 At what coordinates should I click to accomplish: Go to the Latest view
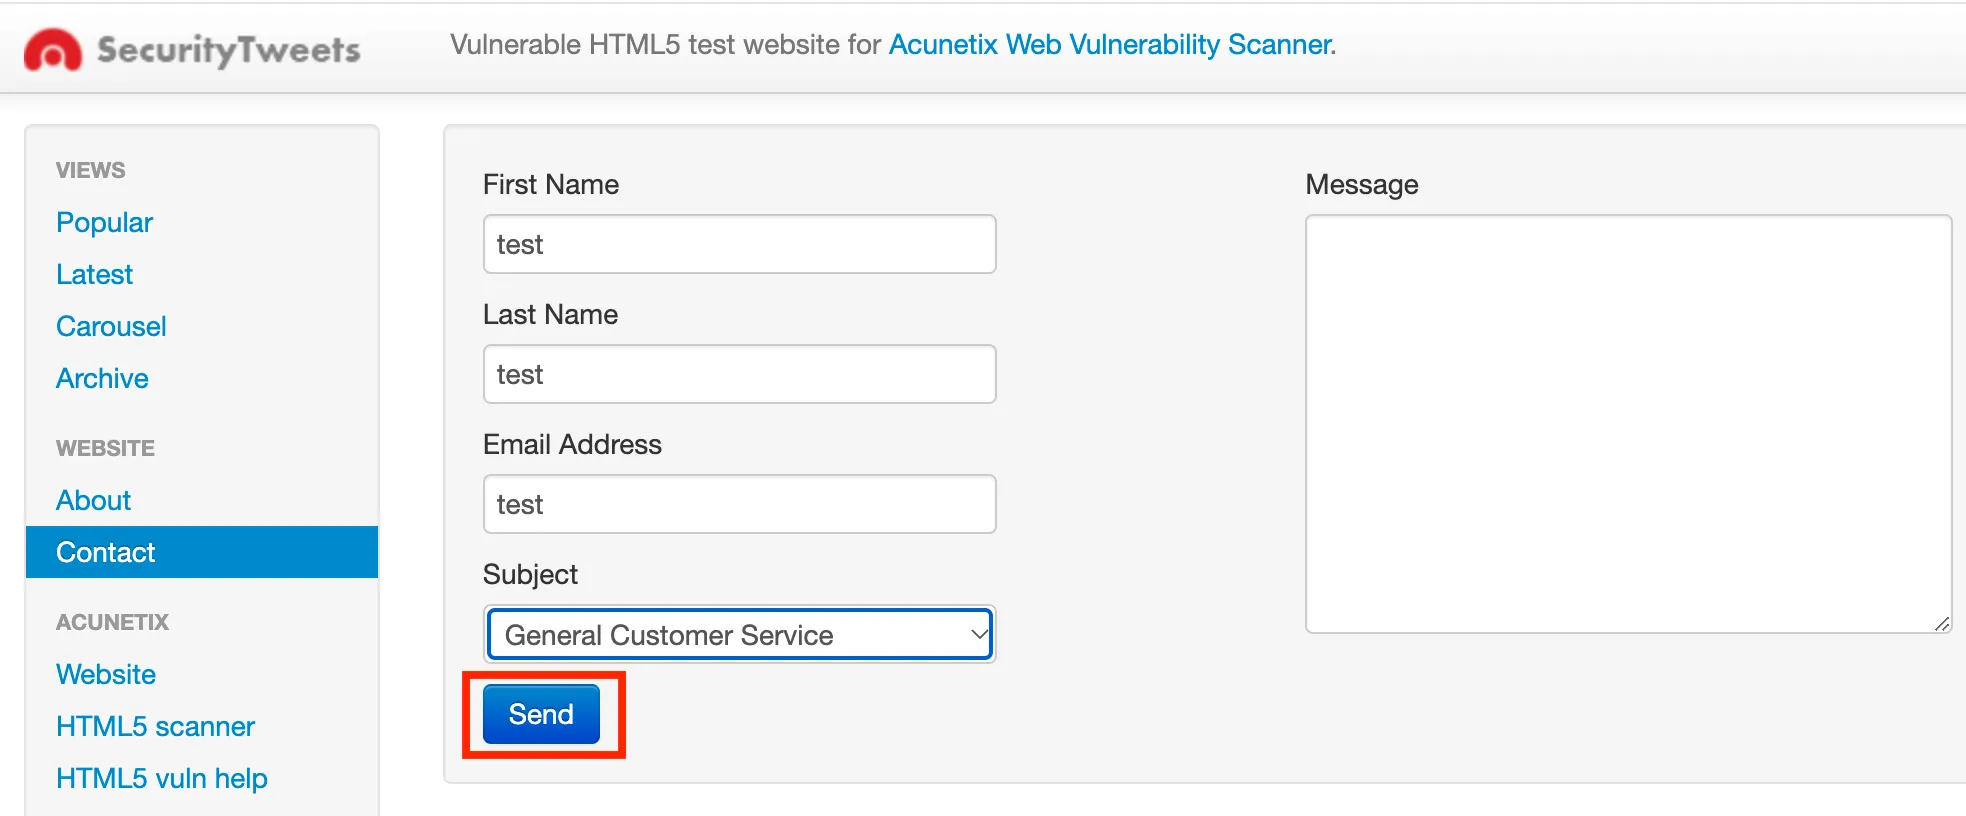(94, 274)
